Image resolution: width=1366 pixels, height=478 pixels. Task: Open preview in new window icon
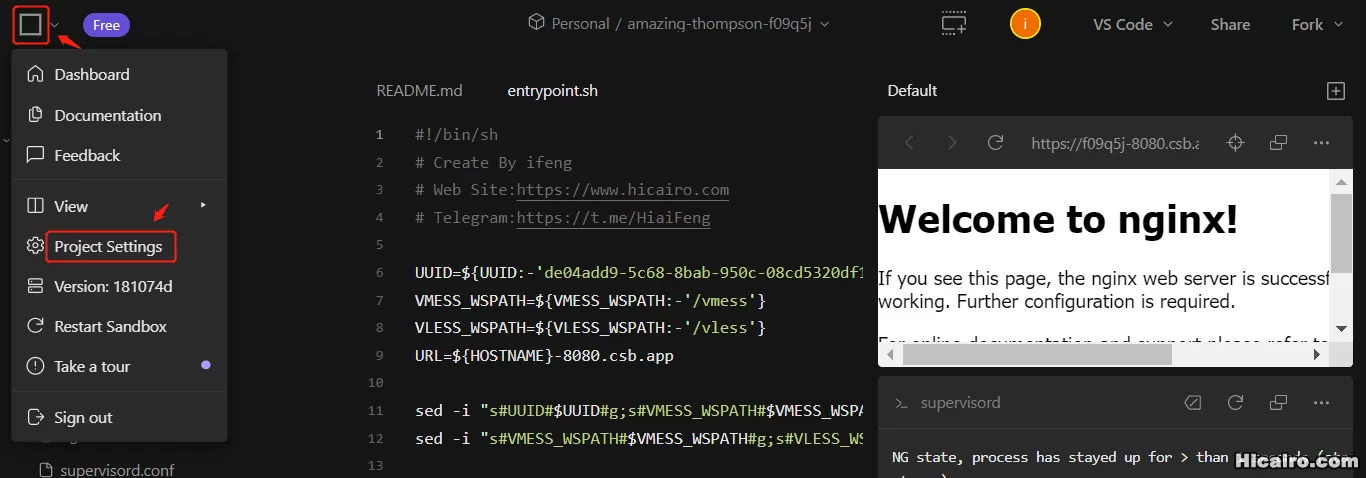coord(1278,143)
